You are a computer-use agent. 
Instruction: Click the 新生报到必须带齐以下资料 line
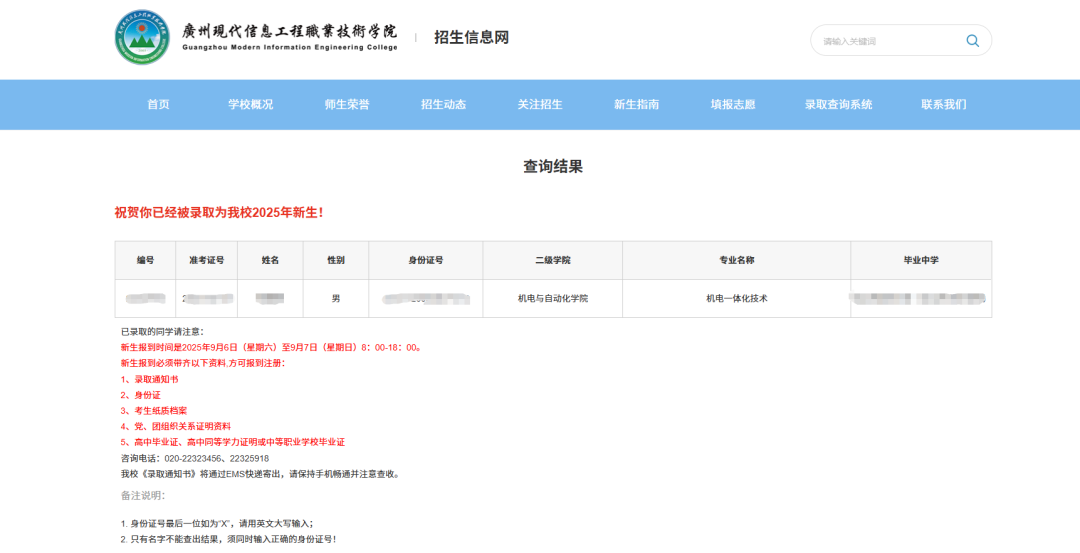click(x=202, y=364)
